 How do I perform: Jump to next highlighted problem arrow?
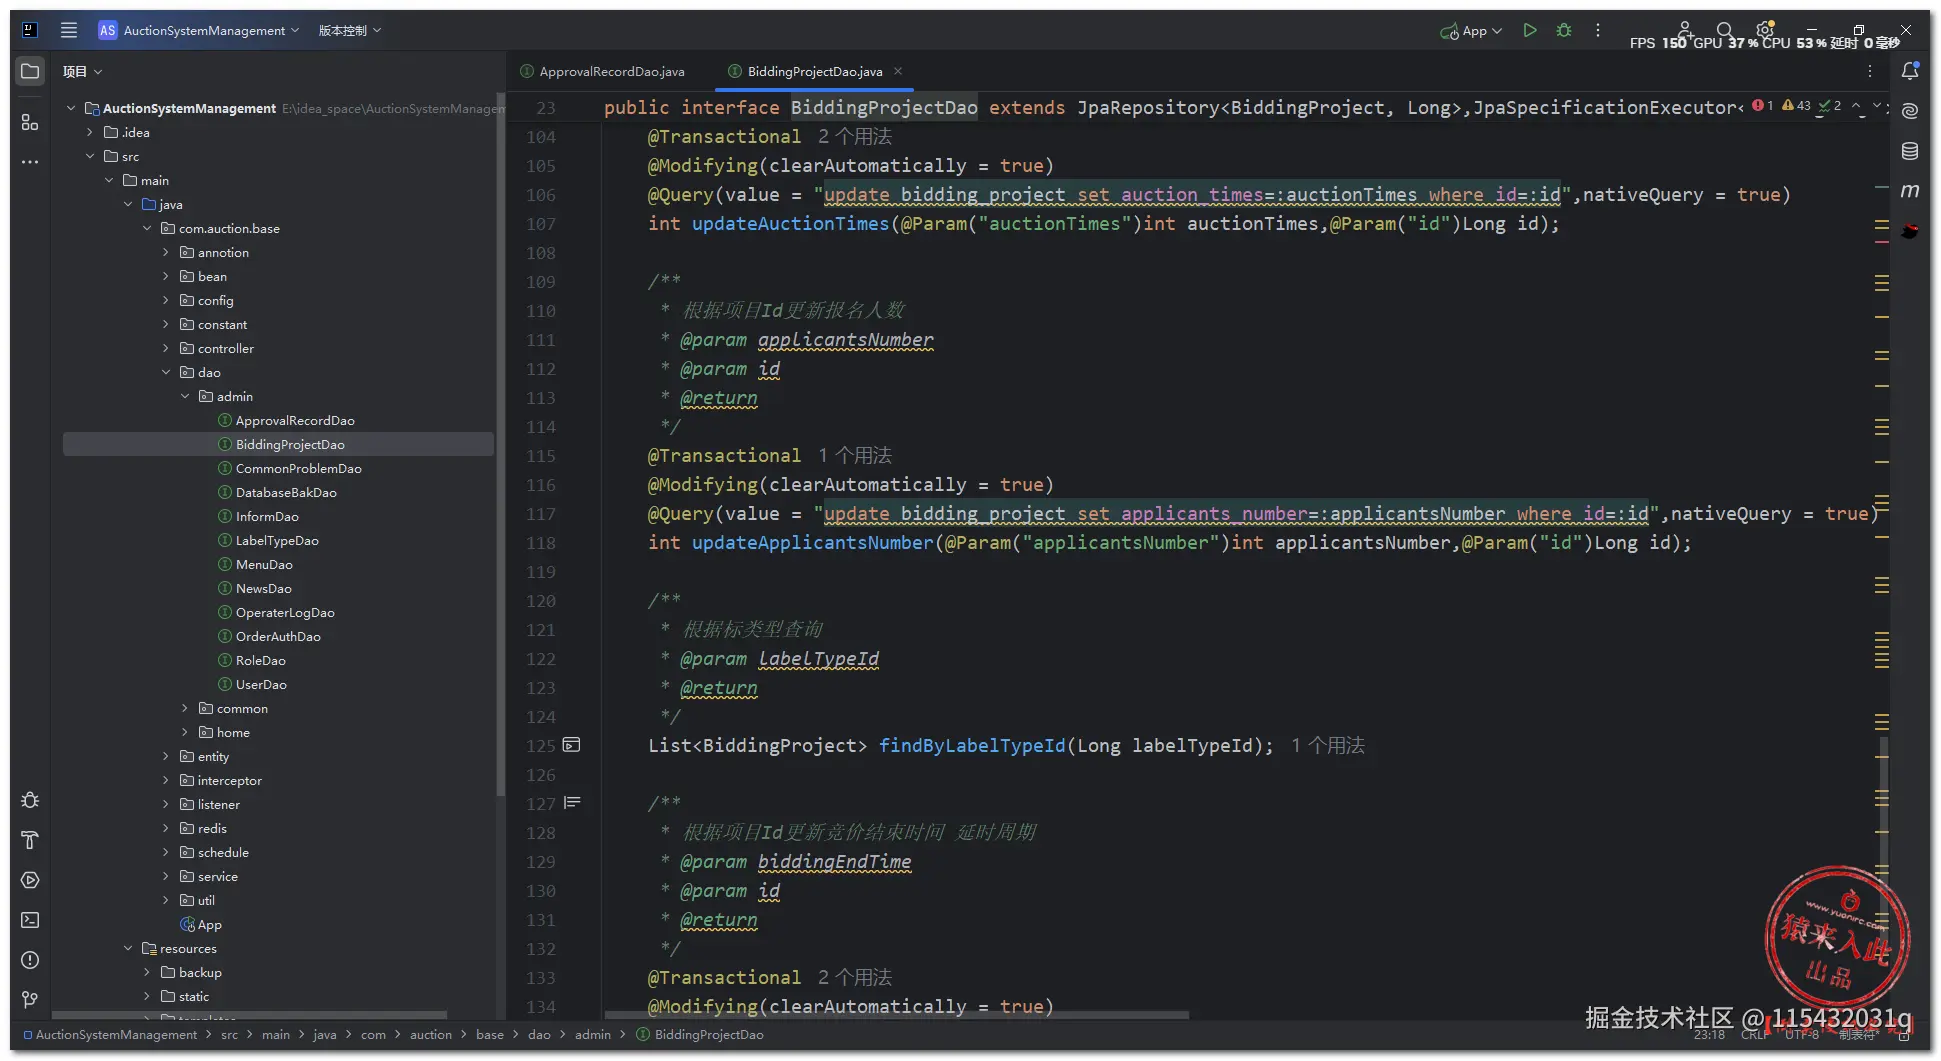coord(1877,106)
